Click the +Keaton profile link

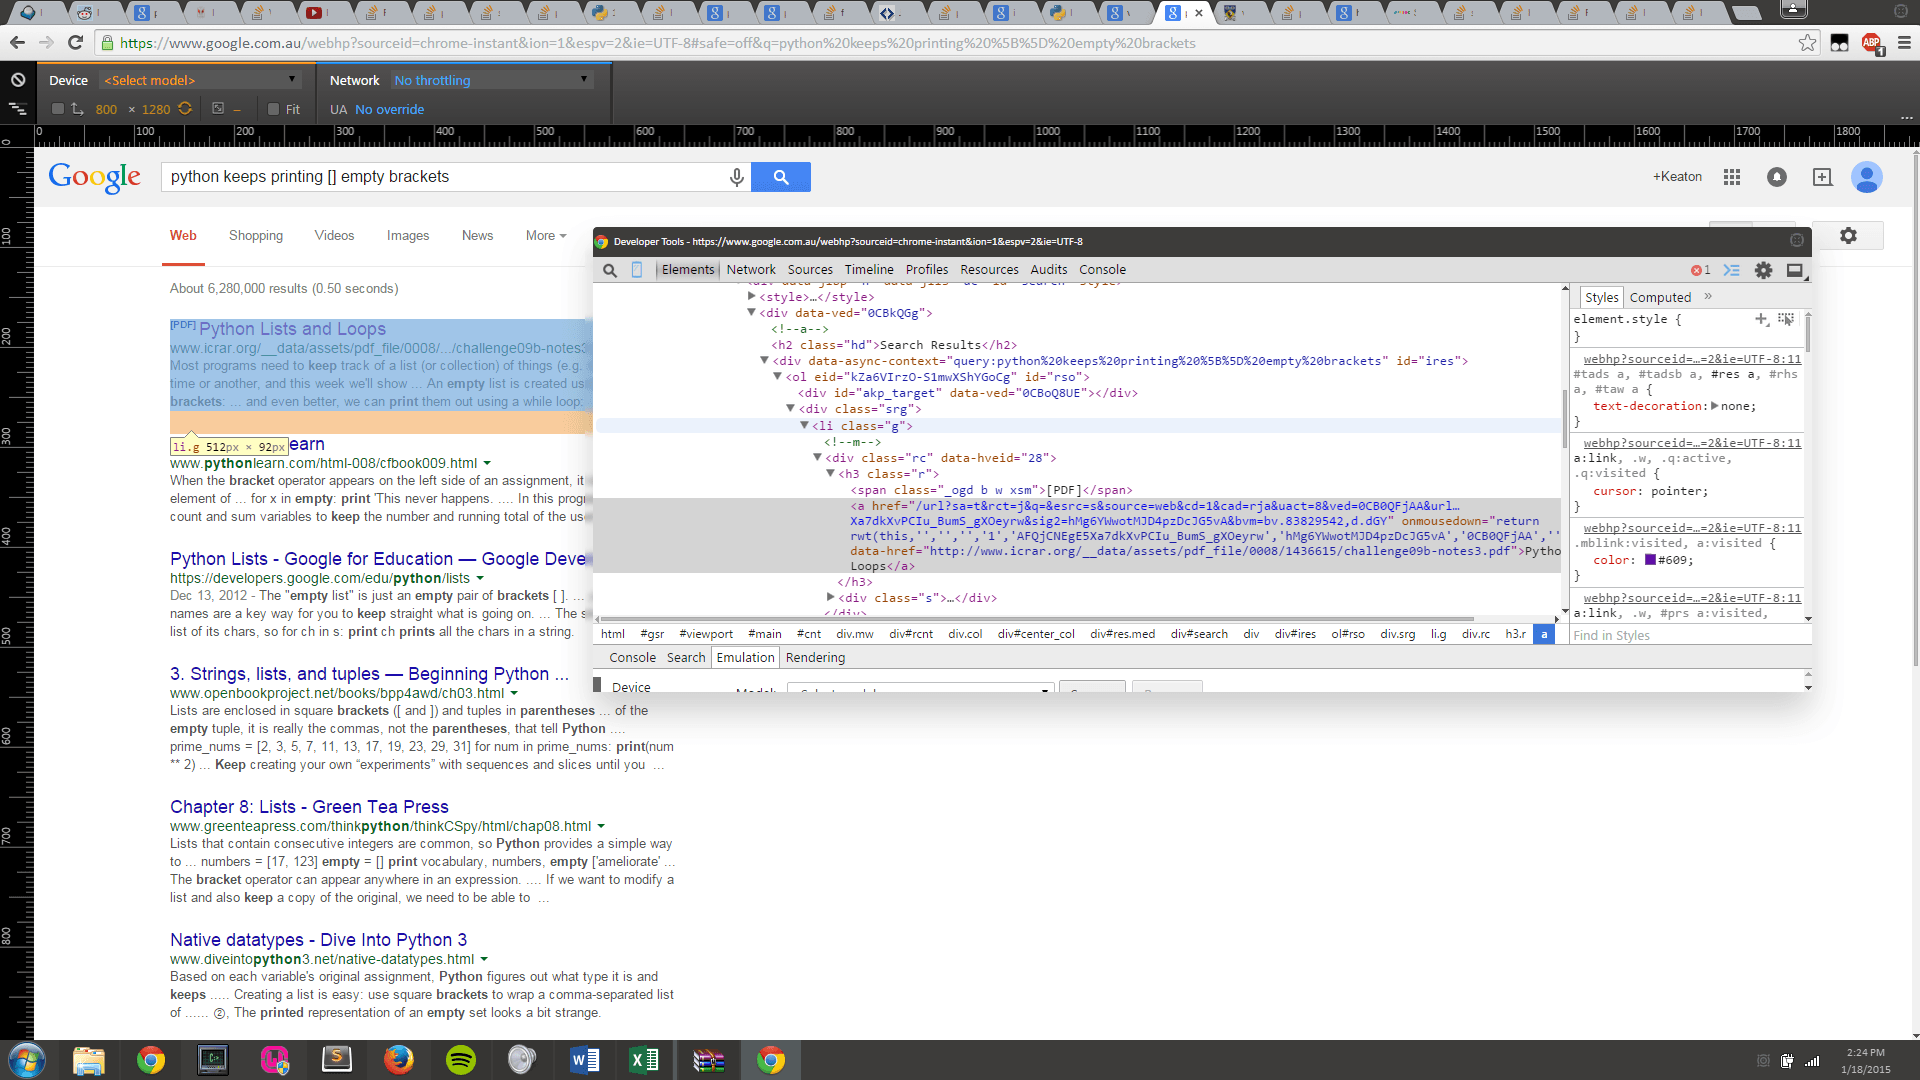pyautogui.click(x=1677, y=177)
